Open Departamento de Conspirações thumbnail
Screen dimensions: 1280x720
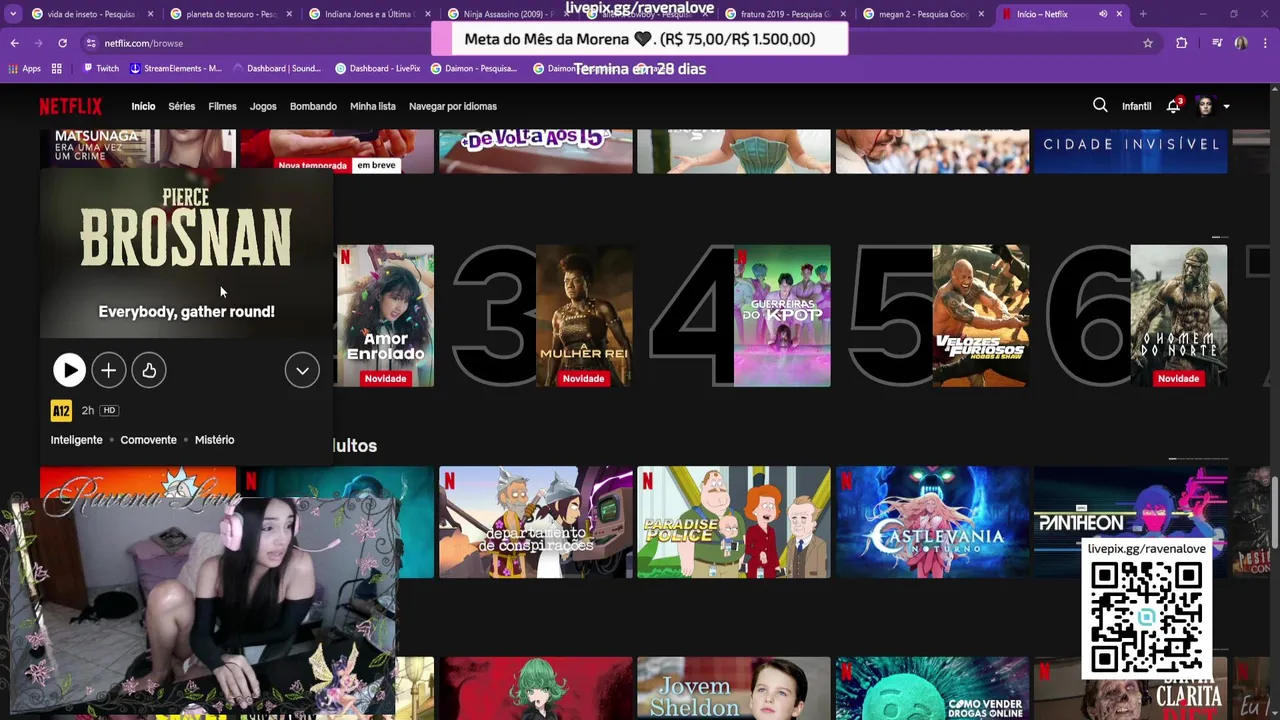pyautogui.click(x=535, y=522)
